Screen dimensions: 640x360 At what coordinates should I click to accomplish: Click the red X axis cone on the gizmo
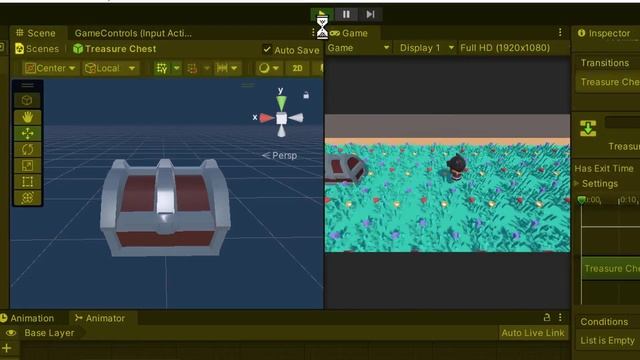point(267,118)
